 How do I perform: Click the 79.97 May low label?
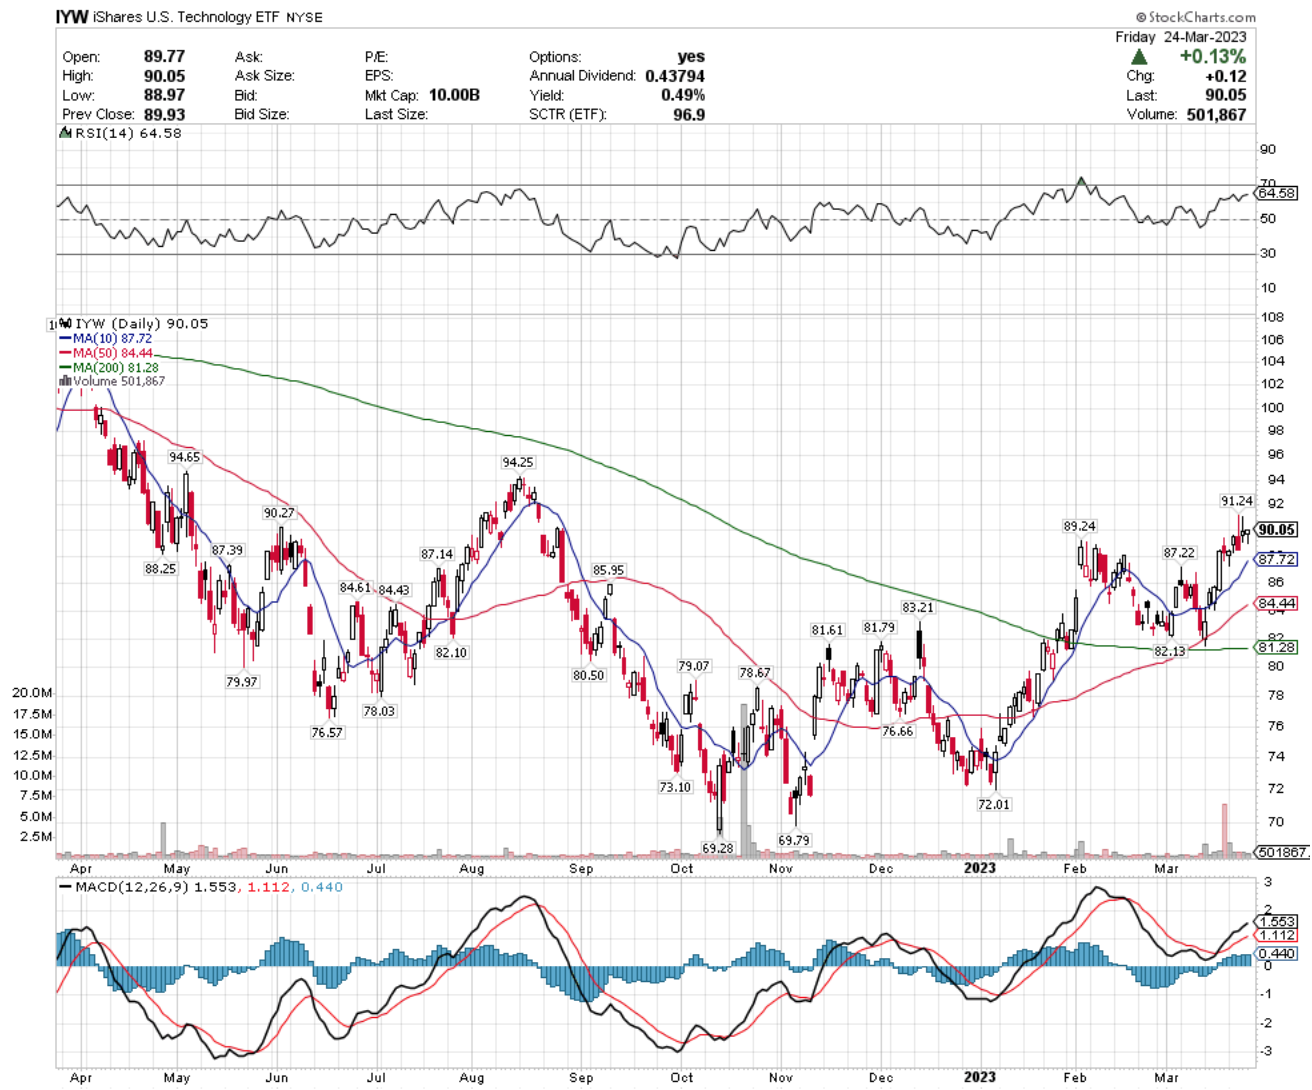[x=241, y=682]
